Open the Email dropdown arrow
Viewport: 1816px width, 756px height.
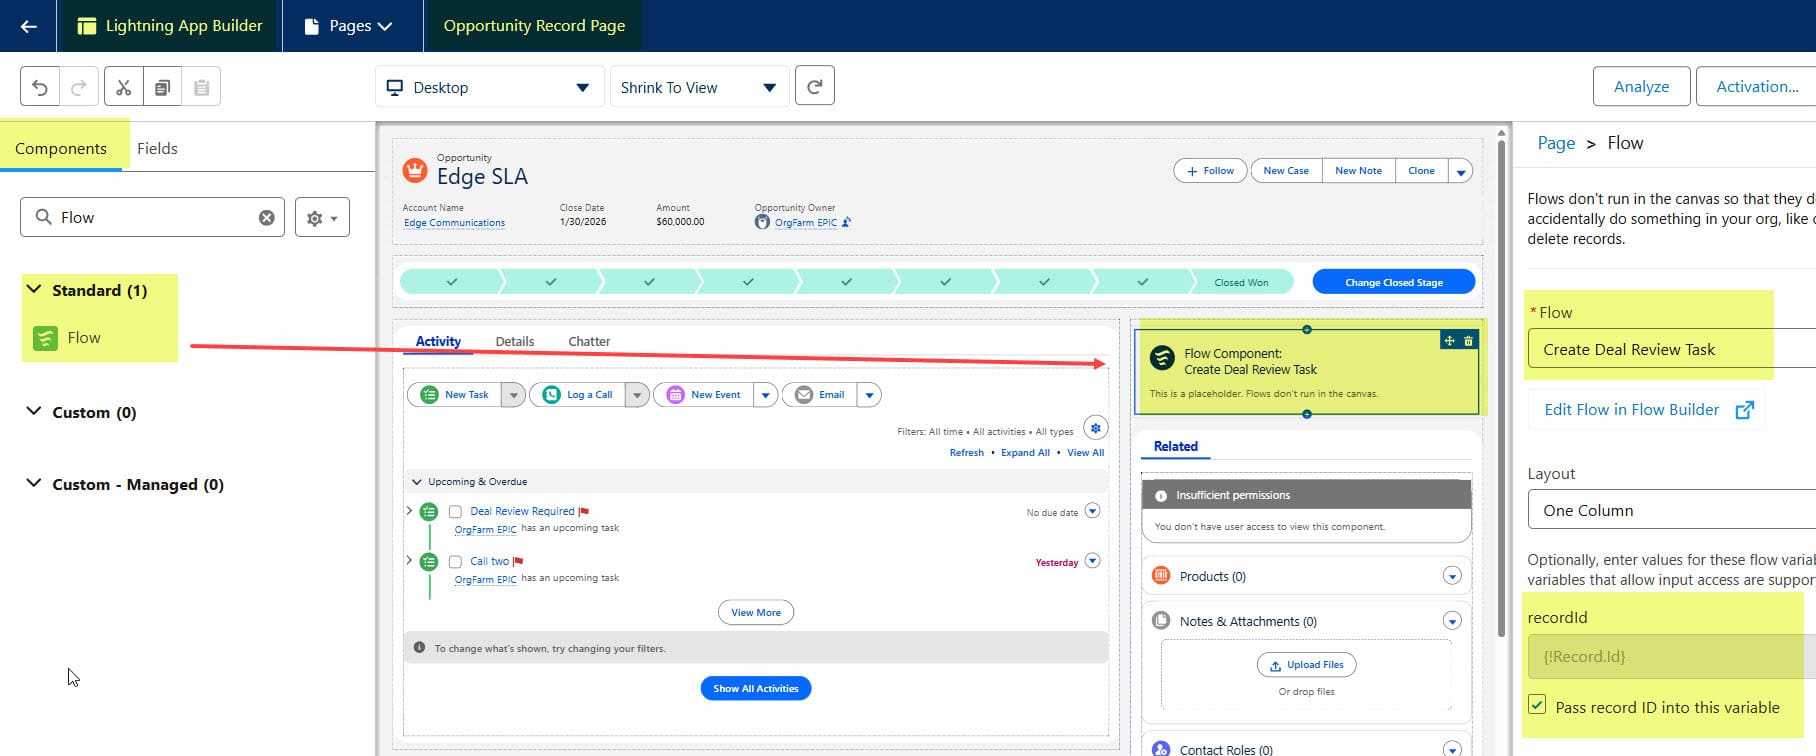point(869,395)
